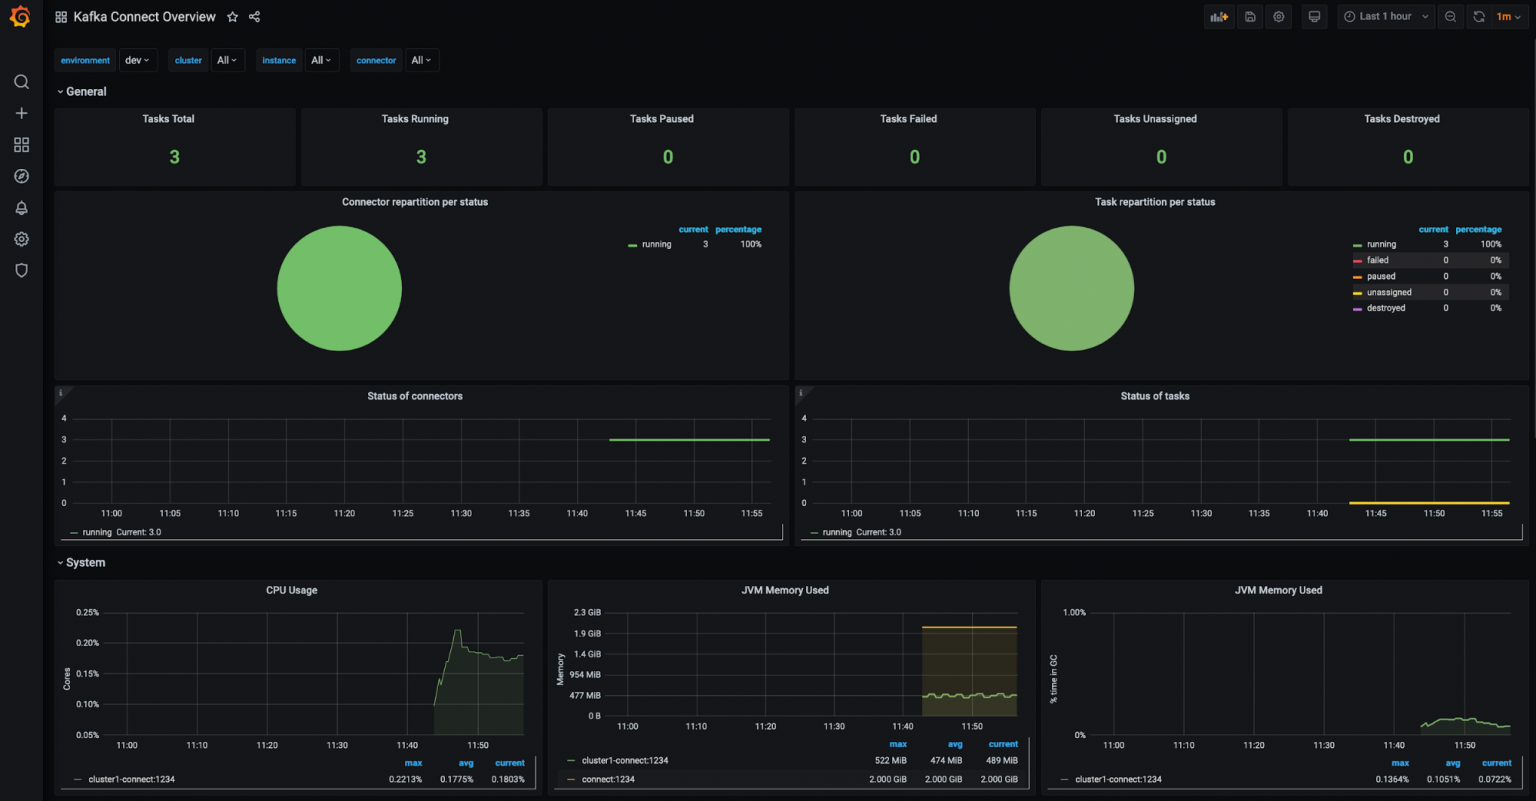Collapse the System row
Image resolution: width=1536 pixels, height=801 pixels.
[x=81, y=563]
